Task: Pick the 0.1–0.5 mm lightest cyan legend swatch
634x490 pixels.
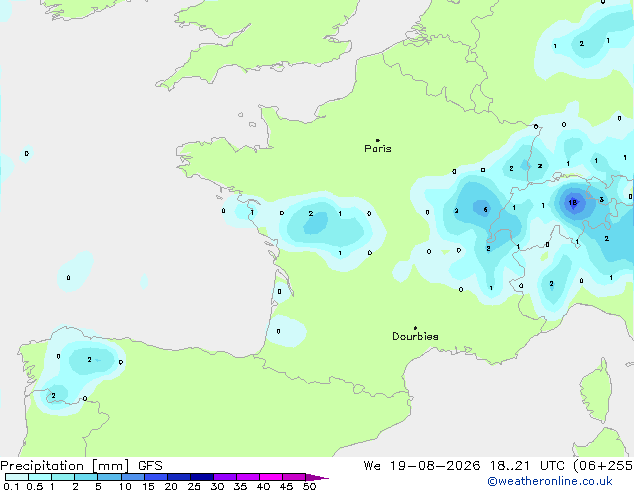Action: tap(17, 477)
